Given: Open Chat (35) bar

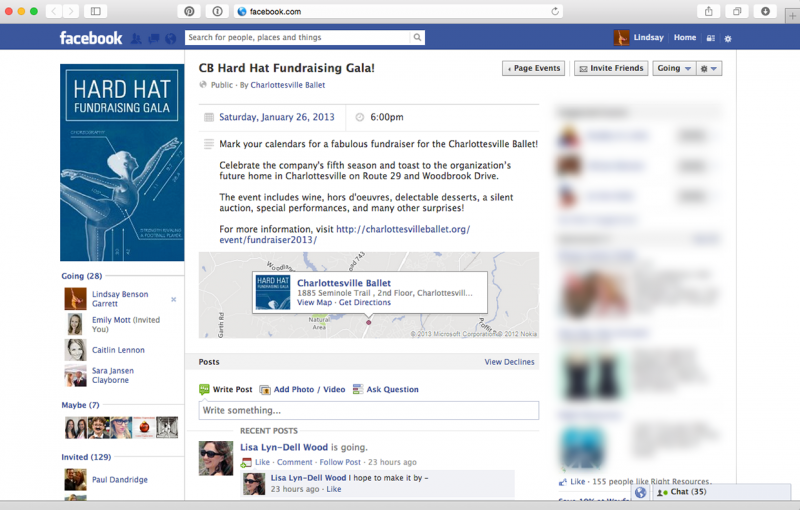Looking at the screenshot, I should pos(721,492).
